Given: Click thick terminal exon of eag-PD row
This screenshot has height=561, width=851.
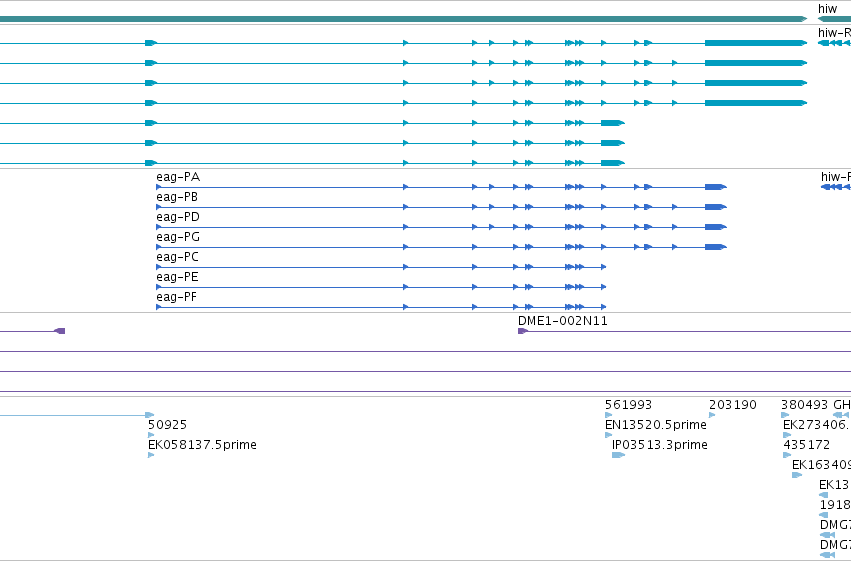Looking at the screenshot, I should click(716, 227).
